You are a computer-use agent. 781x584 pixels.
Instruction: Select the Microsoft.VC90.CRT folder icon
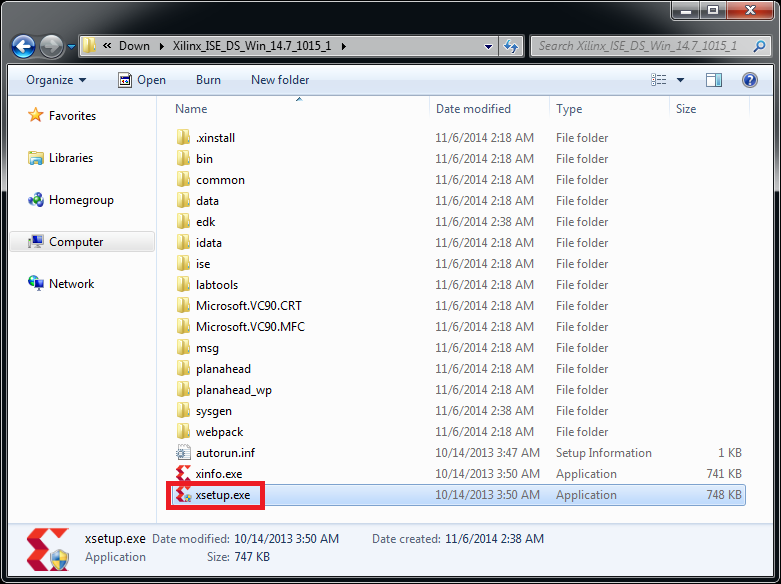point(183,305)
